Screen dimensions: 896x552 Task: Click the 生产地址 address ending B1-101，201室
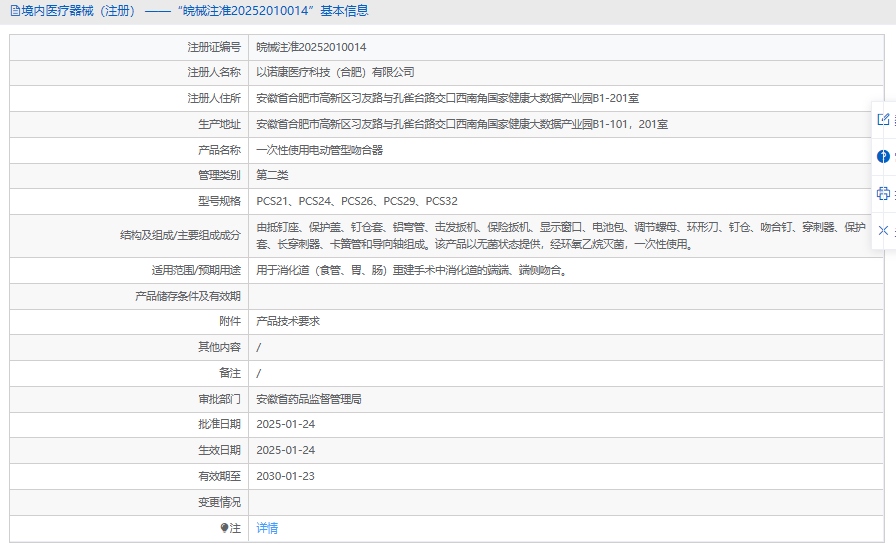[462, 124]
